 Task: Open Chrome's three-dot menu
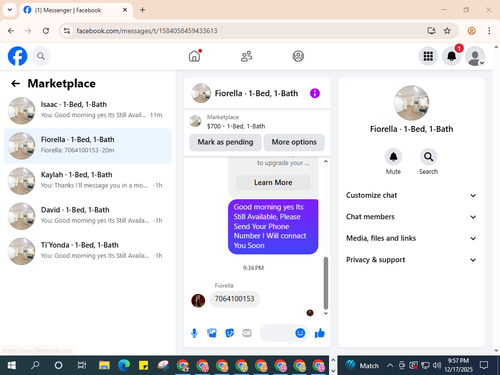tap(489, 31)
